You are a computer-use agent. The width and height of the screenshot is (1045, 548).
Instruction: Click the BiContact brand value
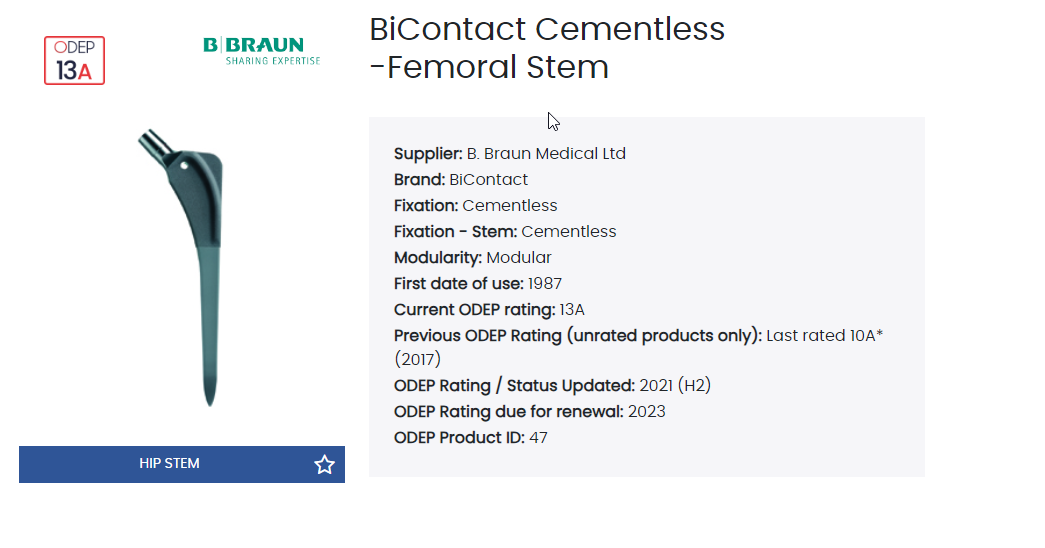488,180
